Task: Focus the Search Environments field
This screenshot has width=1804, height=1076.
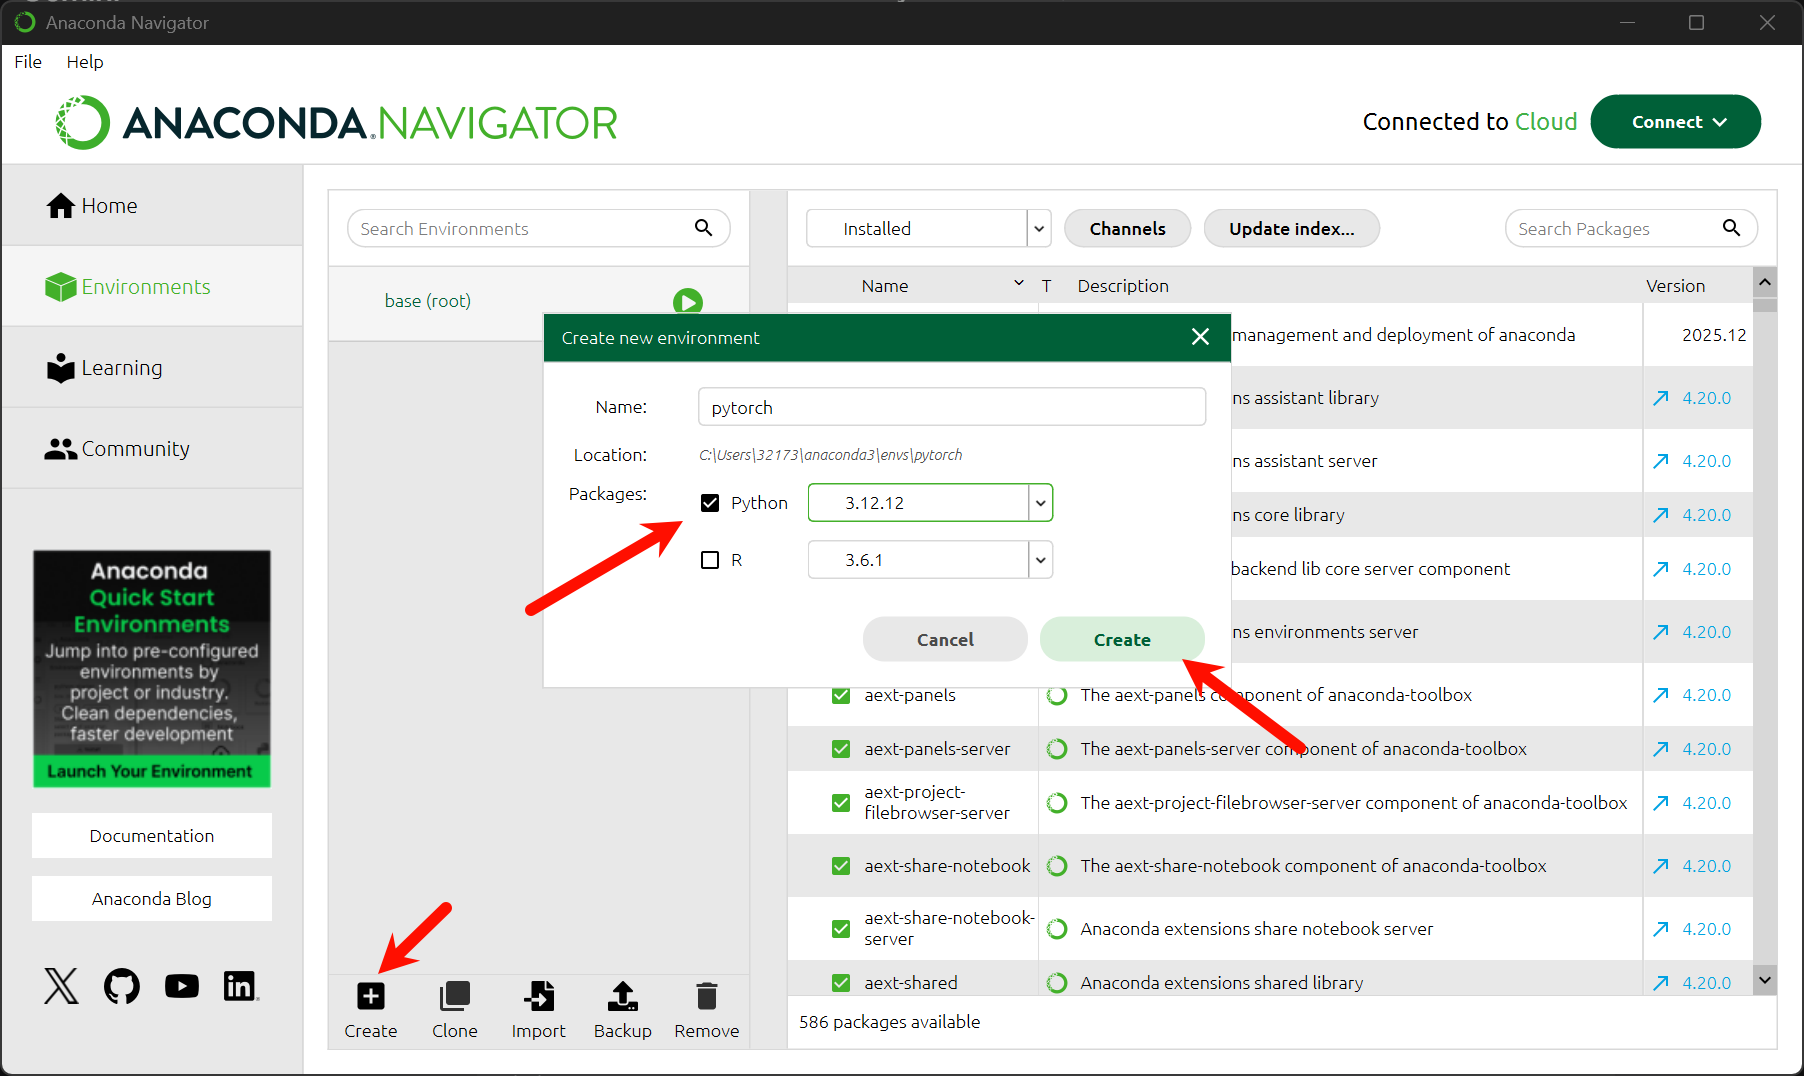Action: tap(539, 228)
